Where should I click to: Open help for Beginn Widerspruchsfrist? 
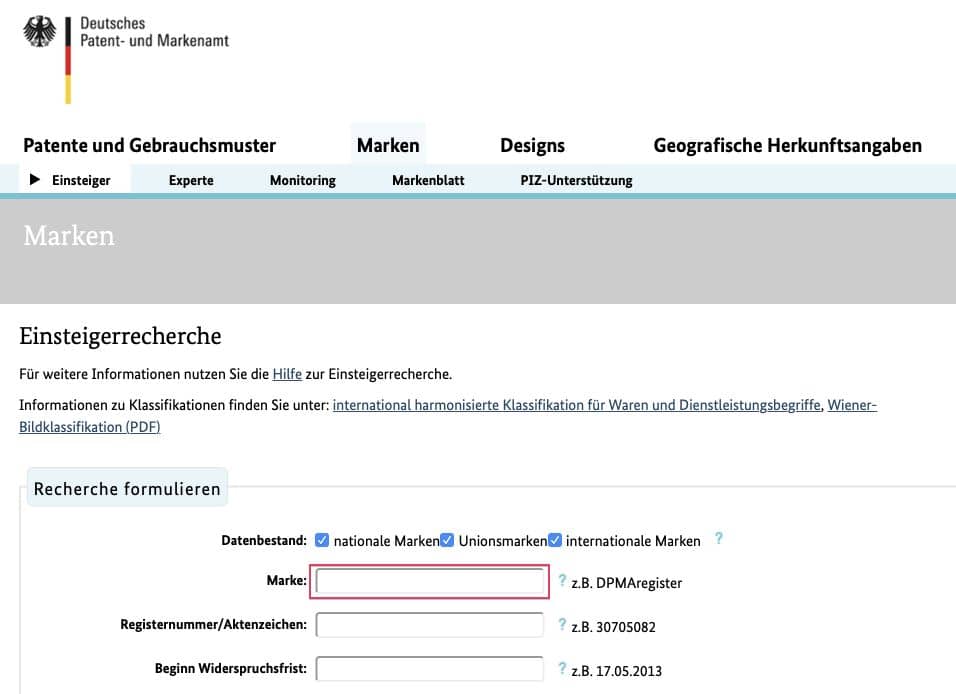tap(563, 667)
